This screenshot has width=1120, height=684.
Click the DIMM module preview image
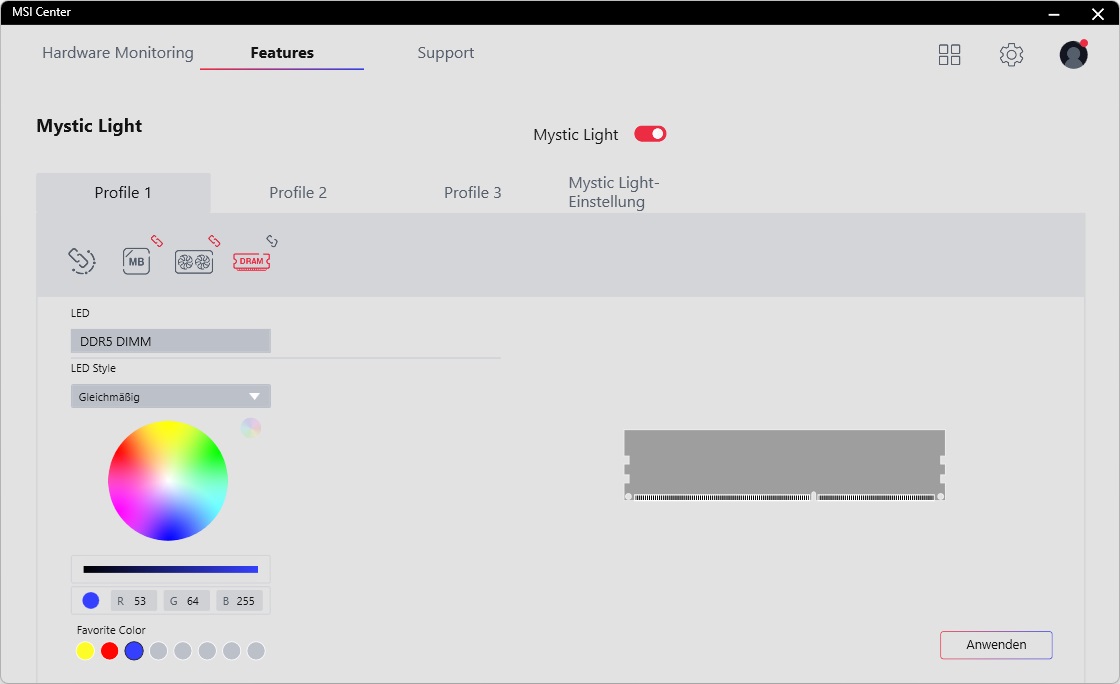tap(784, 465)
